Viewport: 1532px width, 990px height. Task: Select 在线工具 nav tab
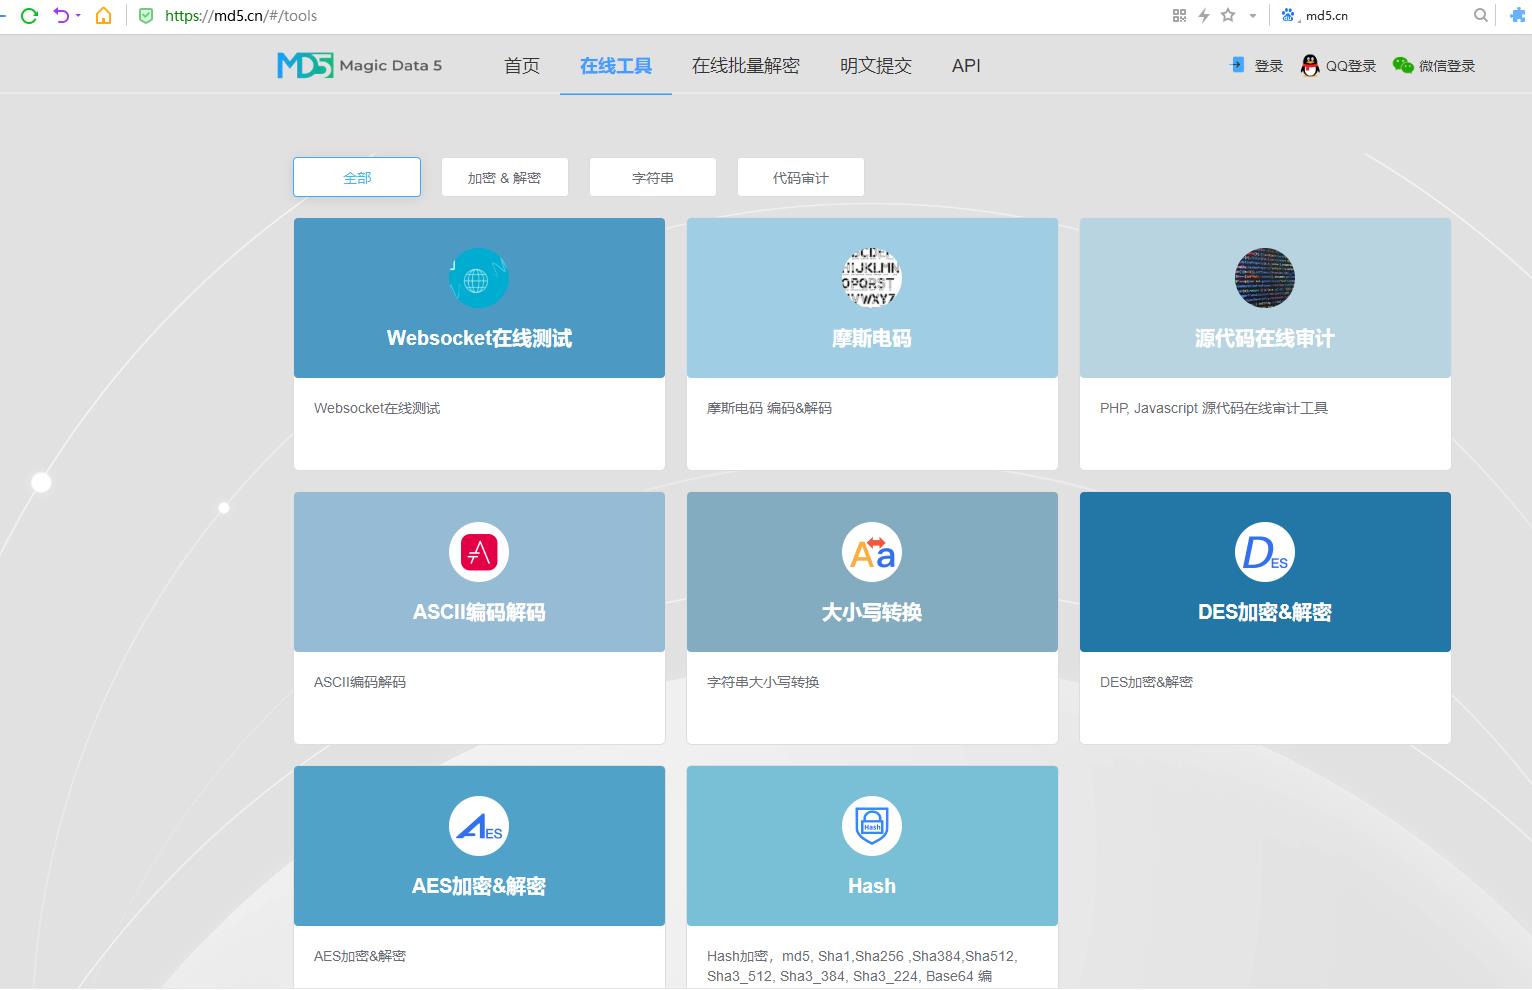[x=616, y=65]
